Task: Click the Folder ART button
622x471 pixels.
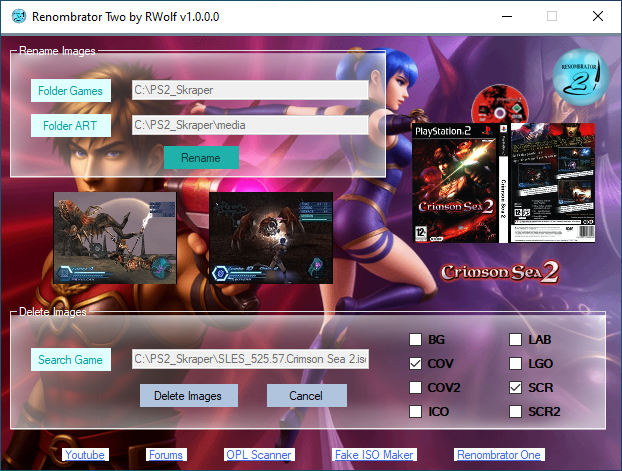Action: (x=71, y=125)
